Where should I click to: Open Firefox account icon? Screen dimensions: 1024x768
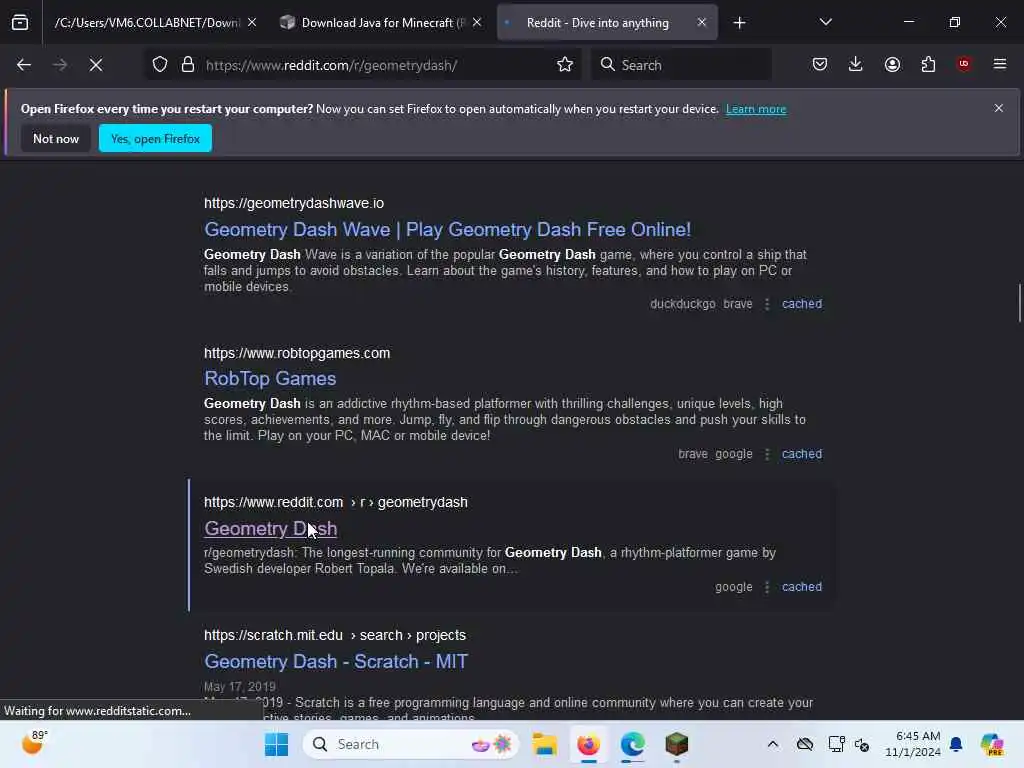coord(892,64)
